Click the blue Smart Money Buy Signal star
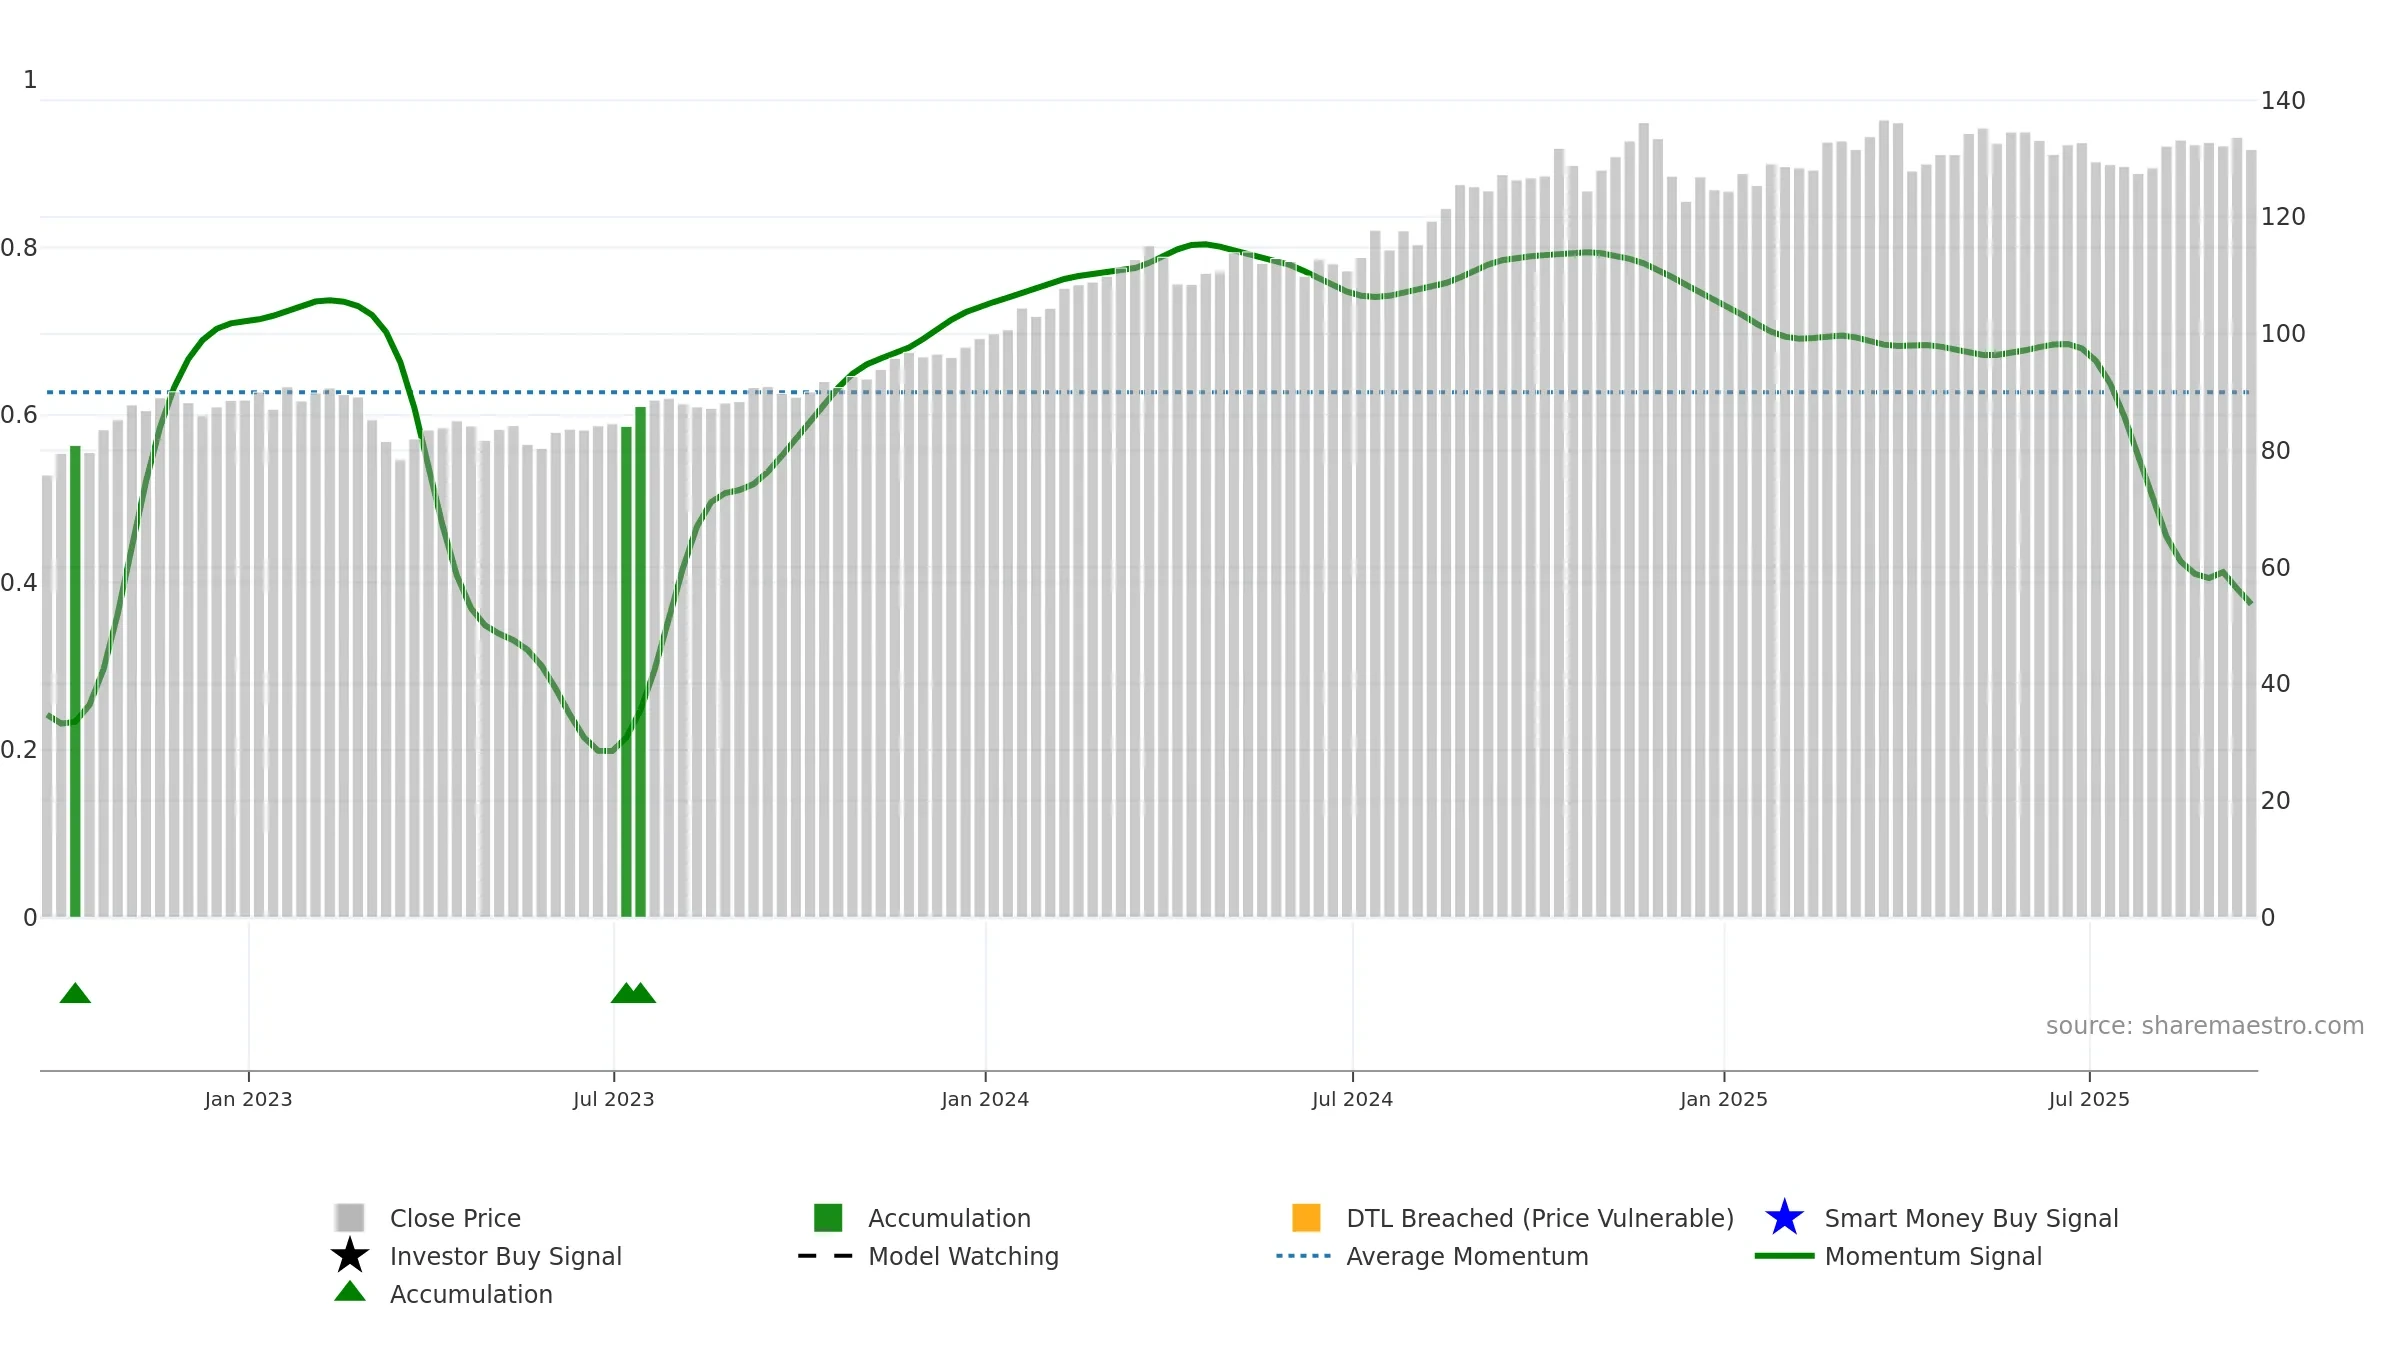Viewport: 2400px width, 1350px height. pyautogui.click(x=1784, y=1217)
